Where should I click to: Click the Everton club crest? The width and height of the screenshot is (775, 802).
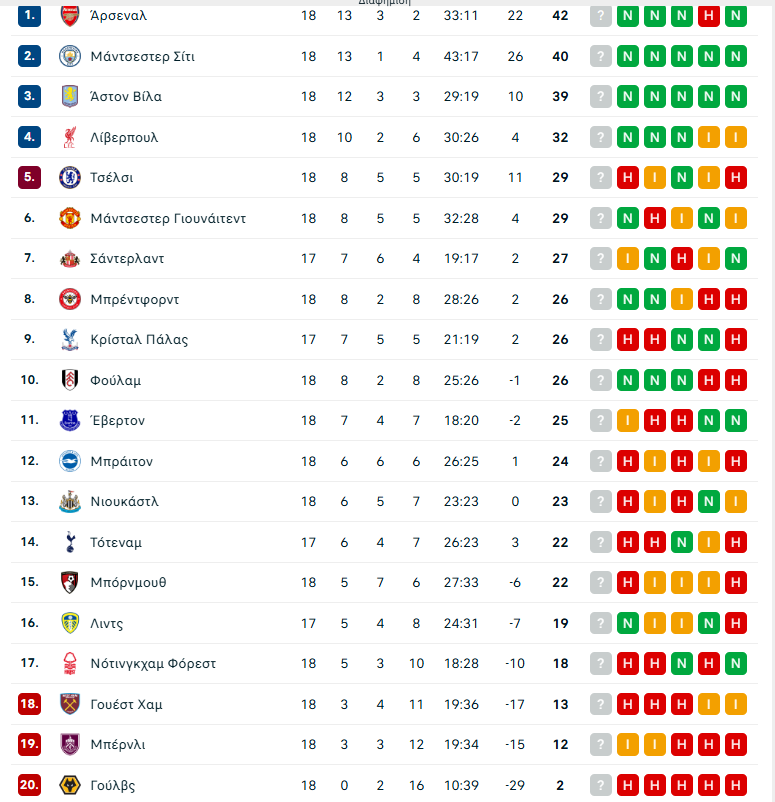tap(69, 421)
